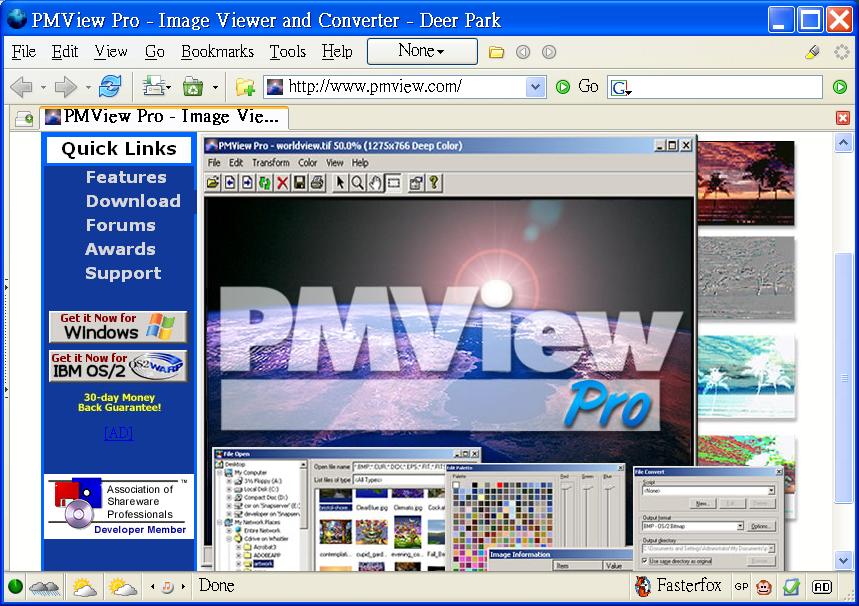Click the next track arrow in the status bar
This screenshot has width=859, height=606.
(183, 587)
